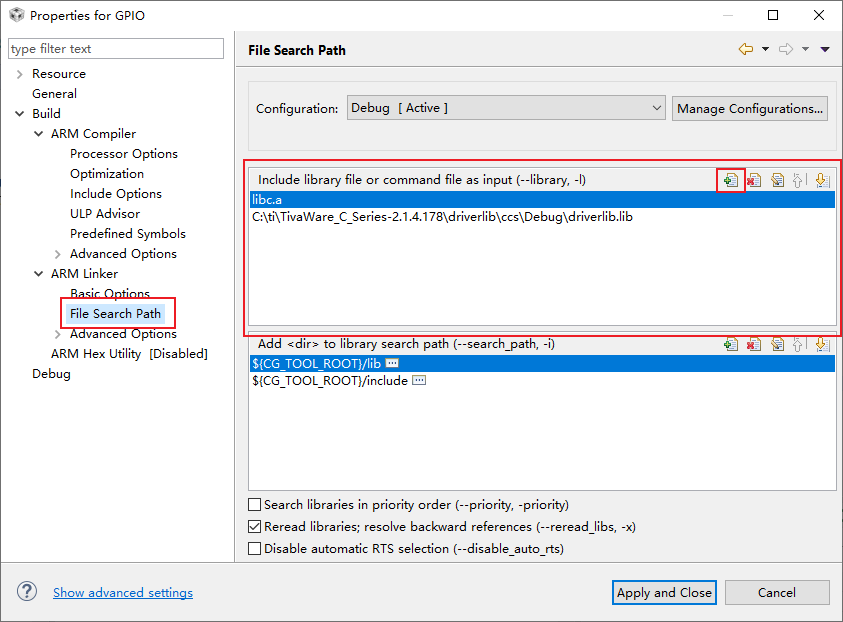Select General in the tree
Image resolution: width=843 pixels, height=622 pixels.
[x=54, y=94]
